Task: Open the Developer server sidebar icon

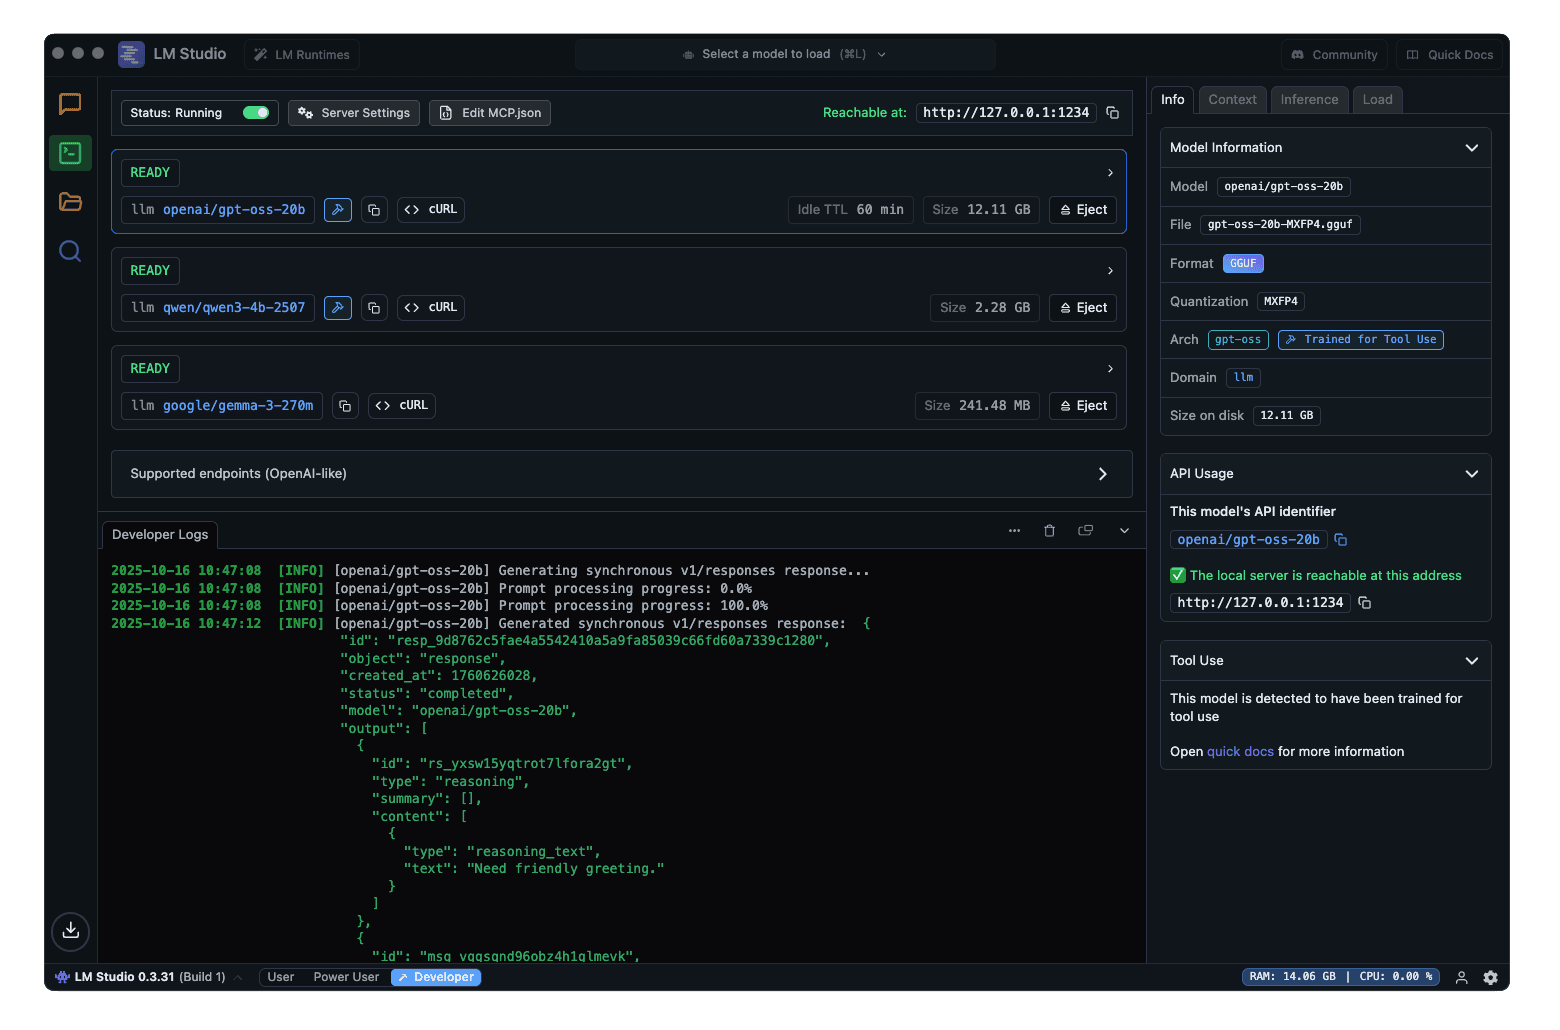Action: tap(70, 153)
